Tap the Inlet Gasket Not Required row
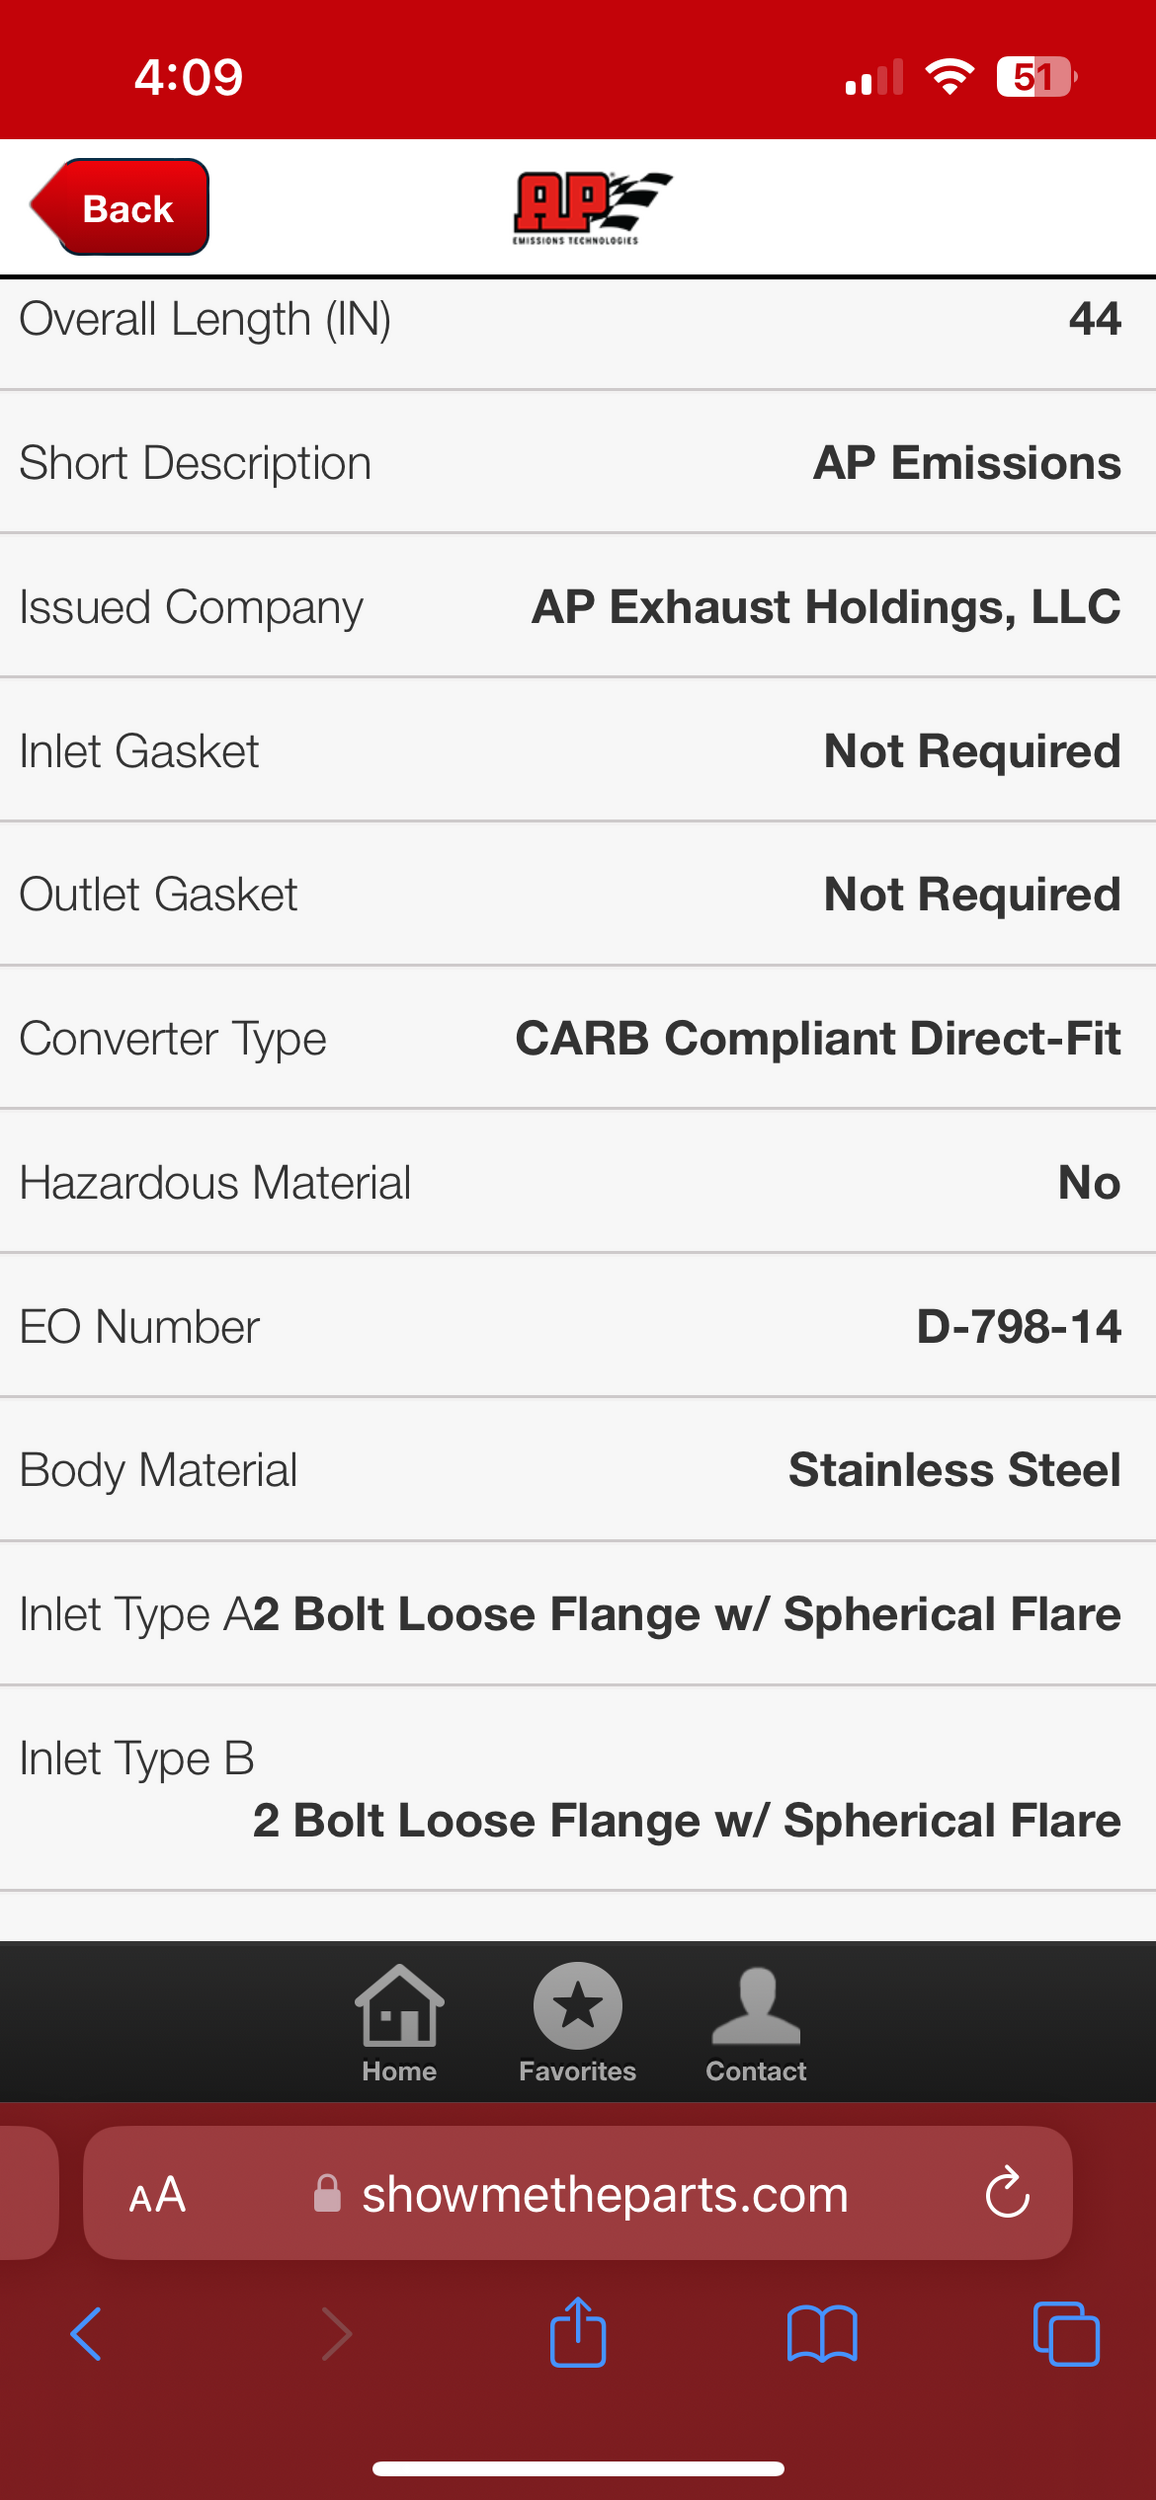Screen dimensions: 1156x2500 [x=578, y=750]
